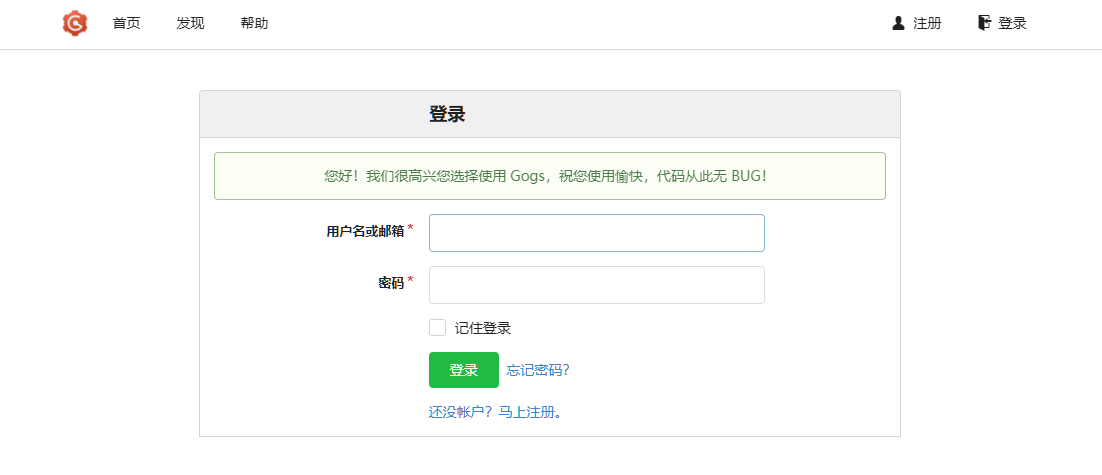Focus the 密码 input field
The image size is (1102, 475).
point(597,285)
